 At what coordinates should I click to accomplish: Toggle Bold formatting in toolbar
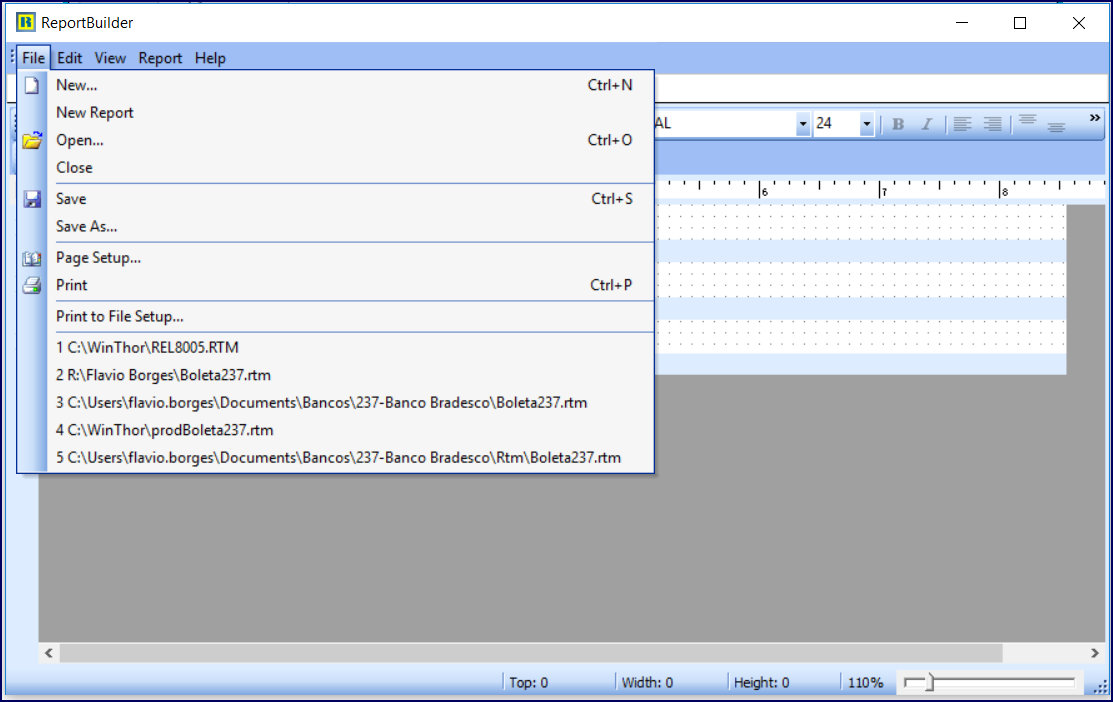click(898, 124)
